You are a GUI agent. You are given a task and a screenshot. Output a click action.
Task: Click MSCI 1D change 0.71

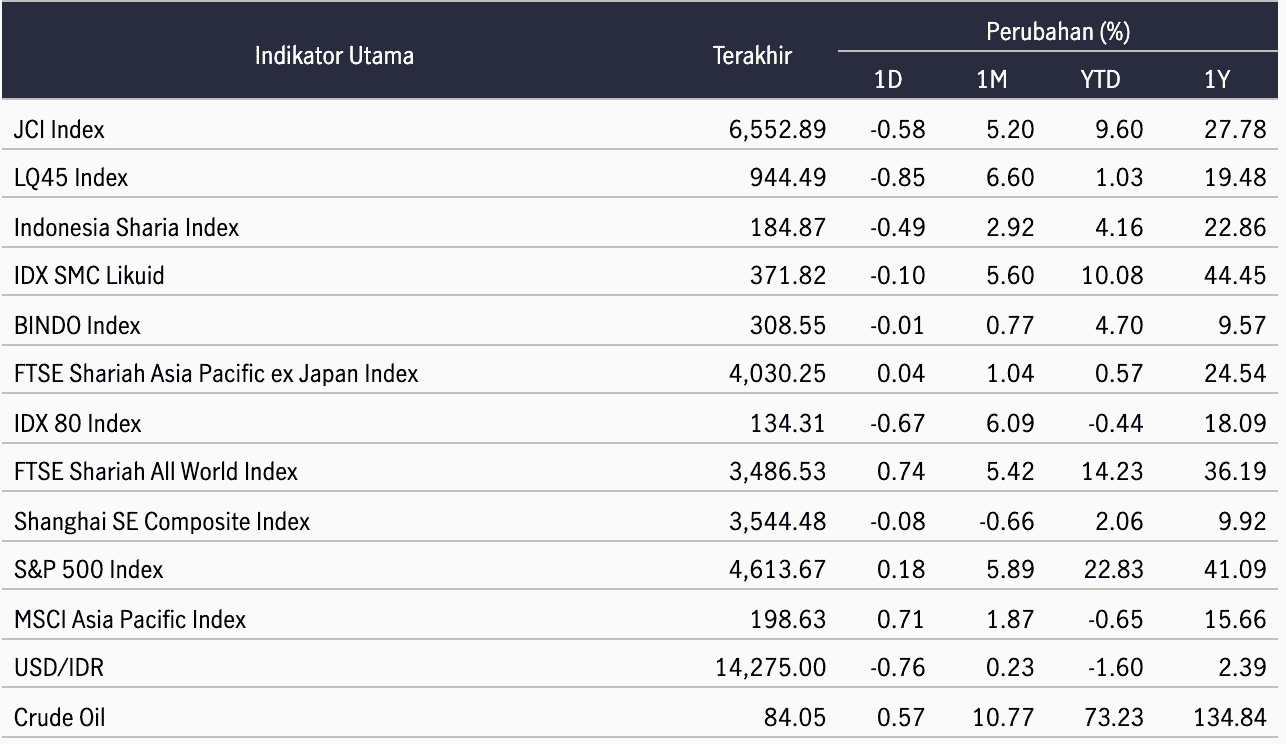tap(902, 619)
